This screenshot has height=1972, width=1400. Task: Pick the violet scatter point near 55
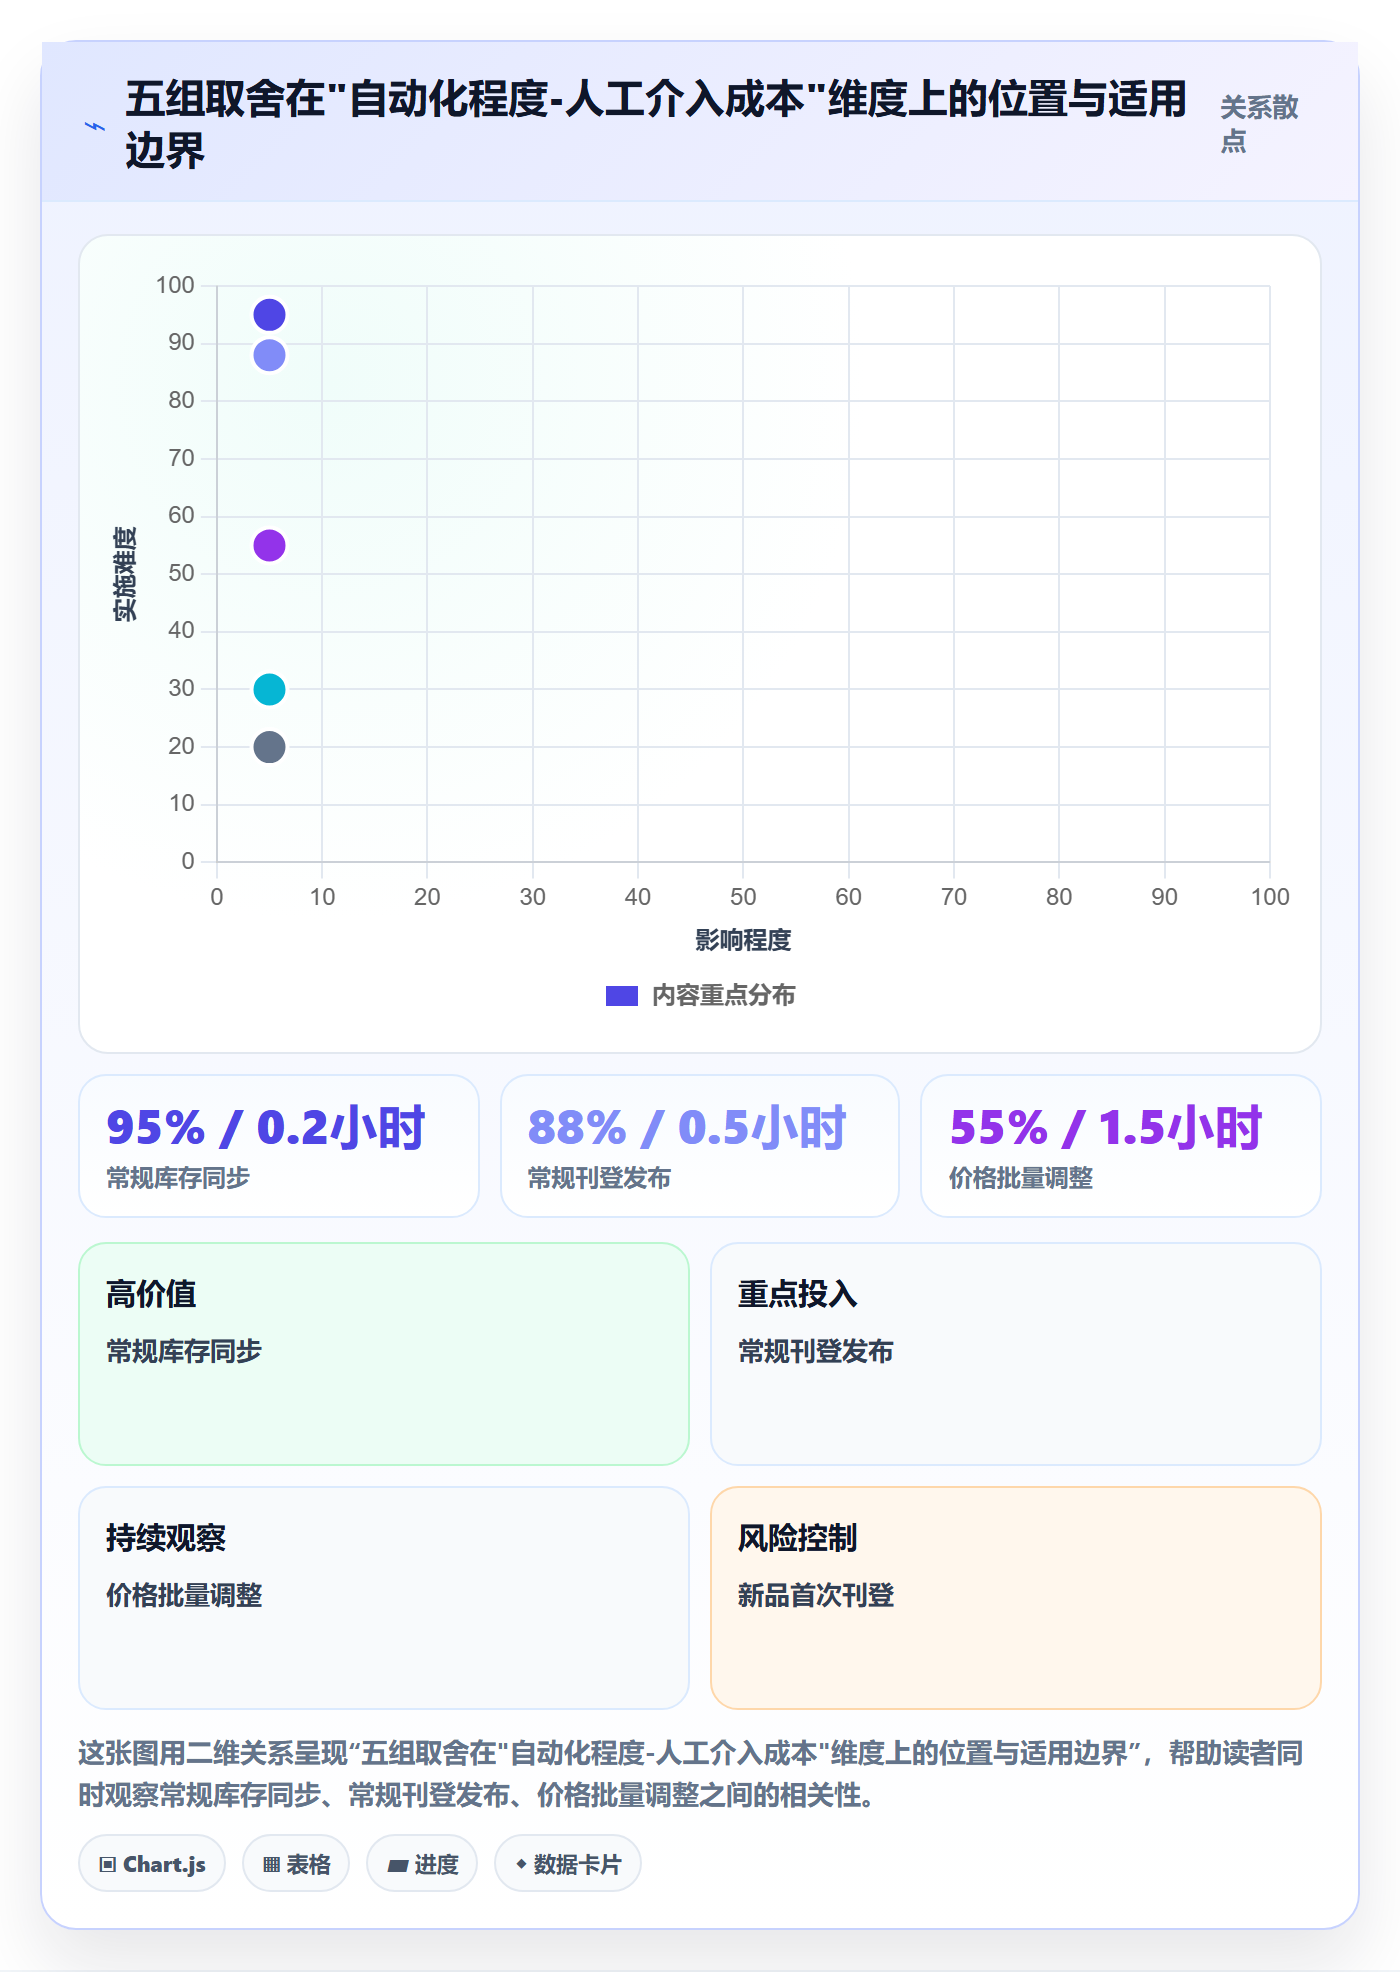click(x=269, y=545)
